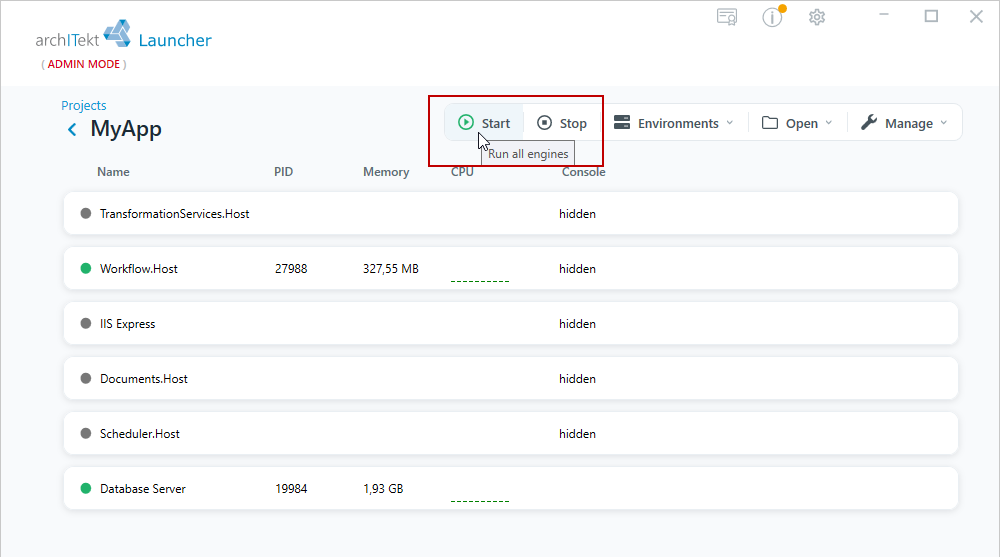Click the gray status dot of TransformationServices.Host
Viewport: 1000px width, 557px height.
click(x=85, y=213)
